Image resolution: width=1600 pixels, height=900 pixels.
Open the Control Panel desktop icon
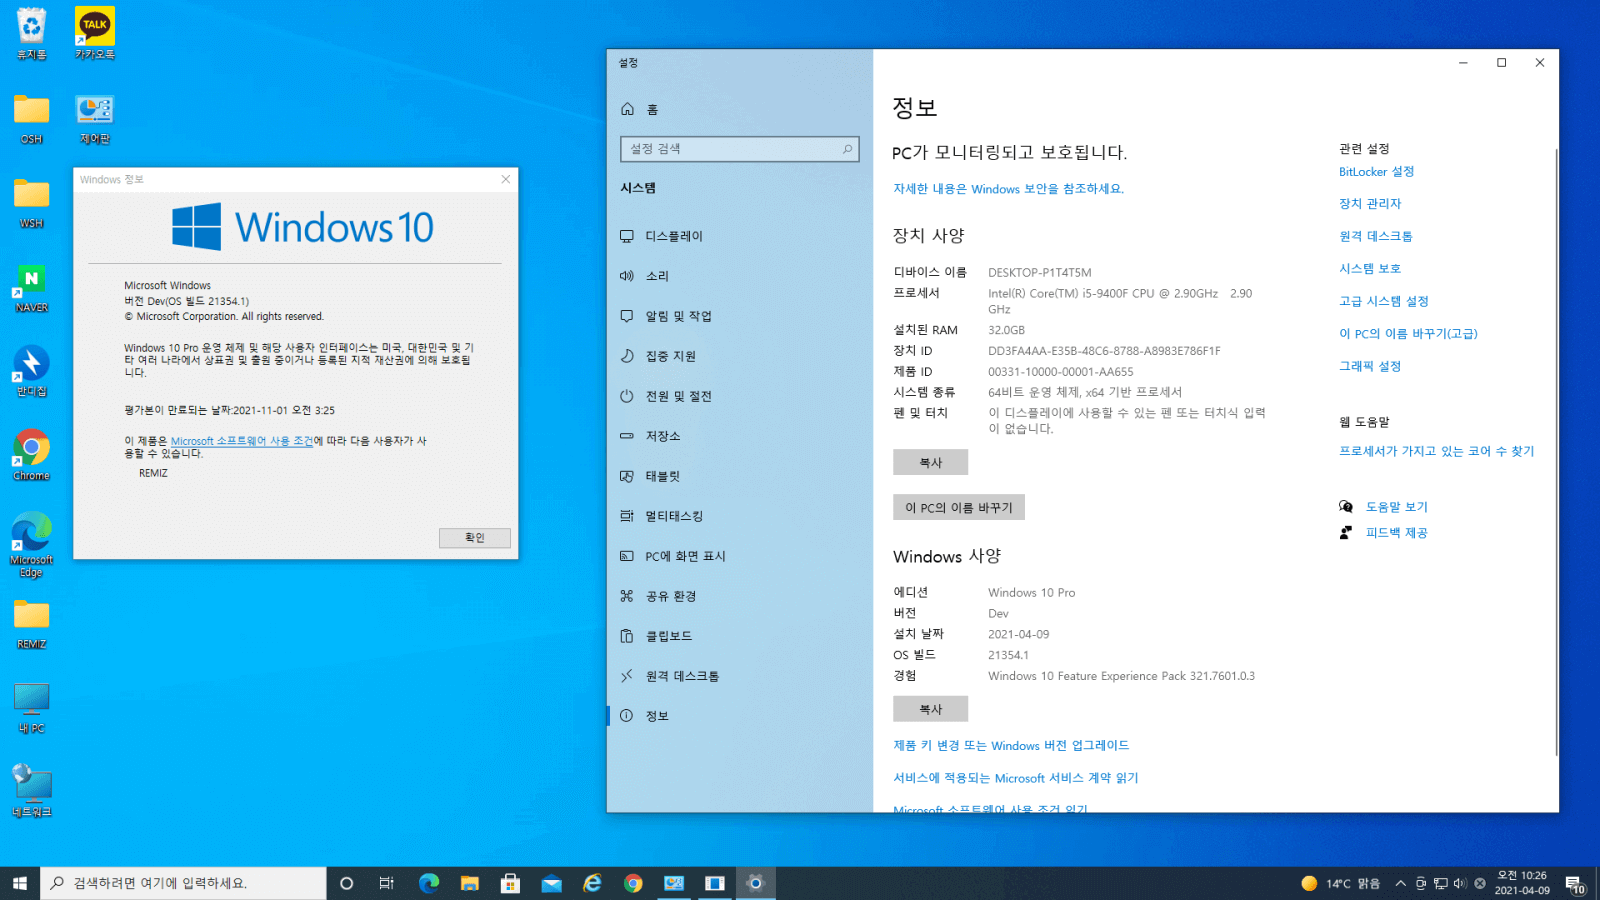pyautogui.click(x=95, y=118)
